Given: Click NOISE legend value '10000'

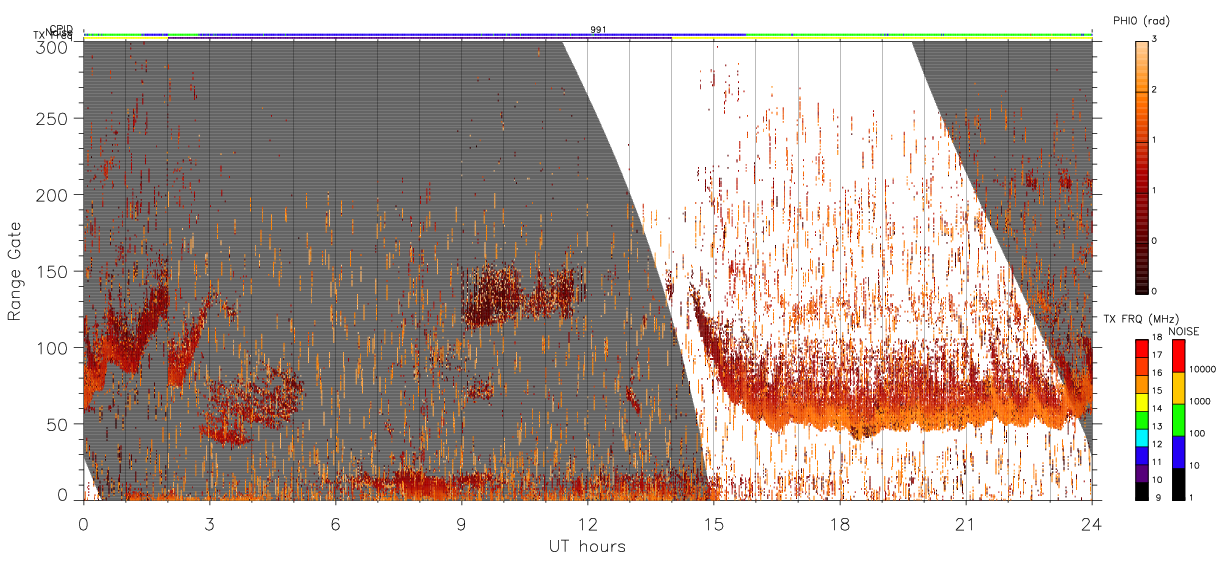Looking at the screenshot, I should [1203, 371].
